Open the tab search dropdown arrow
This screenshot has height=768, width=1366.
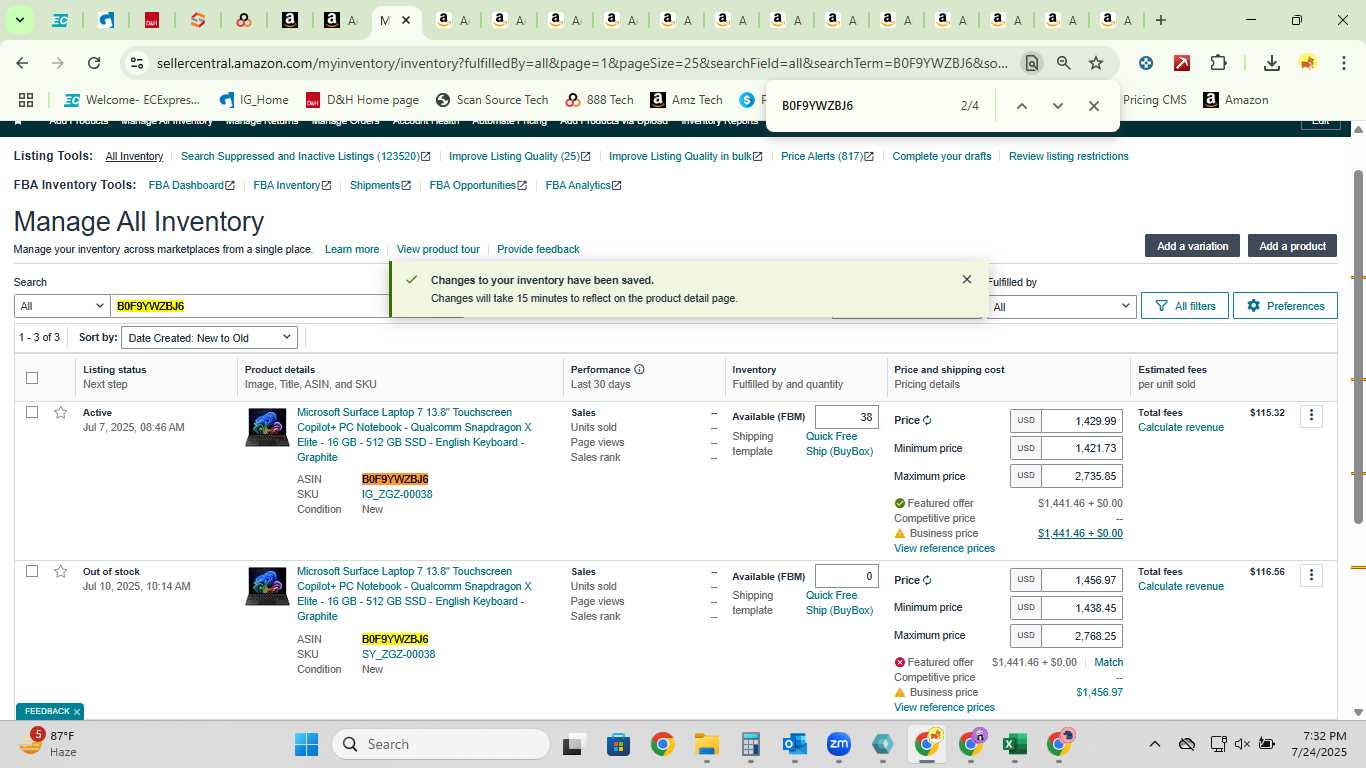[20, 20]
